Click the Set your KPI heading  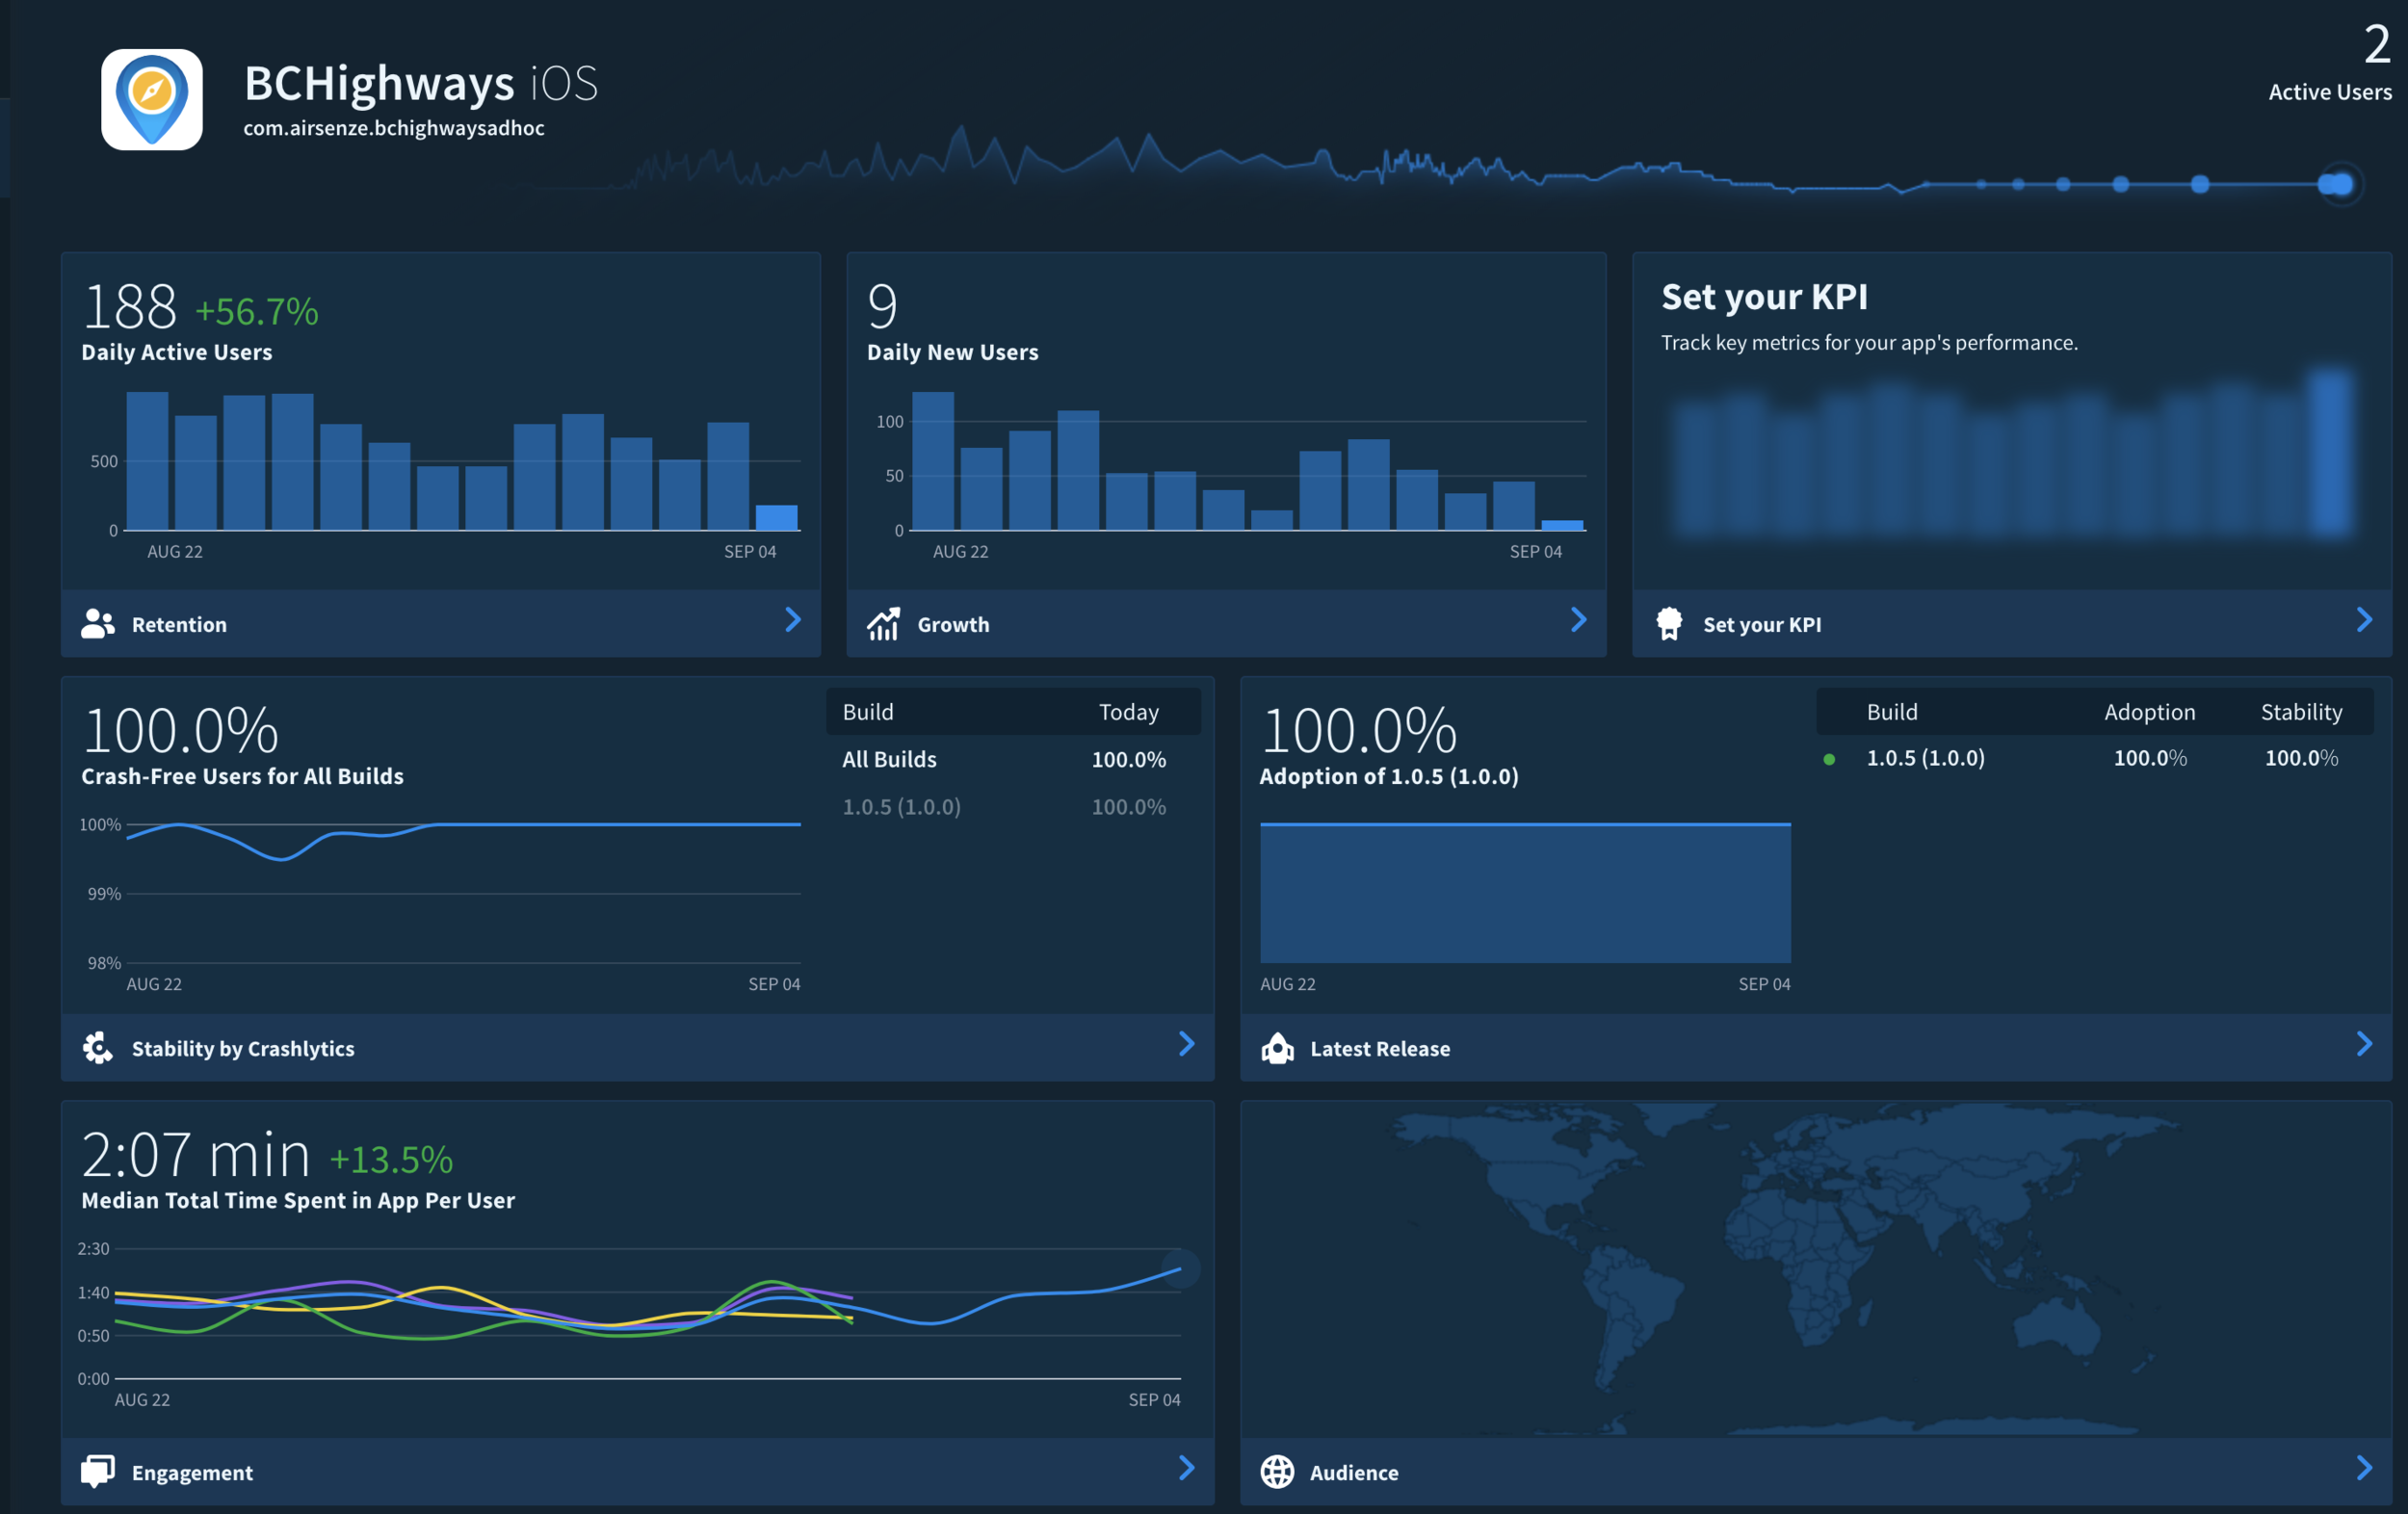point(1764,297)
